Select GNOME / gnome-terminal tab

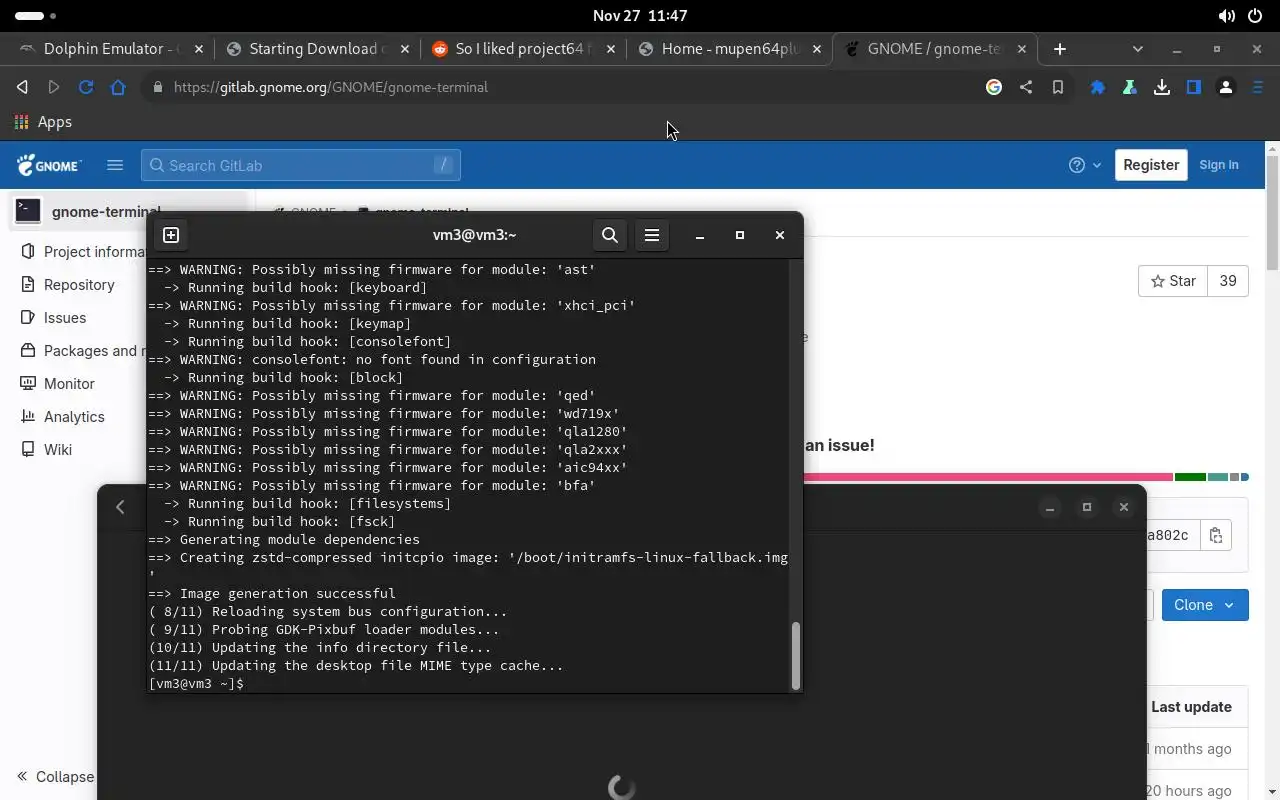point(935,48)
